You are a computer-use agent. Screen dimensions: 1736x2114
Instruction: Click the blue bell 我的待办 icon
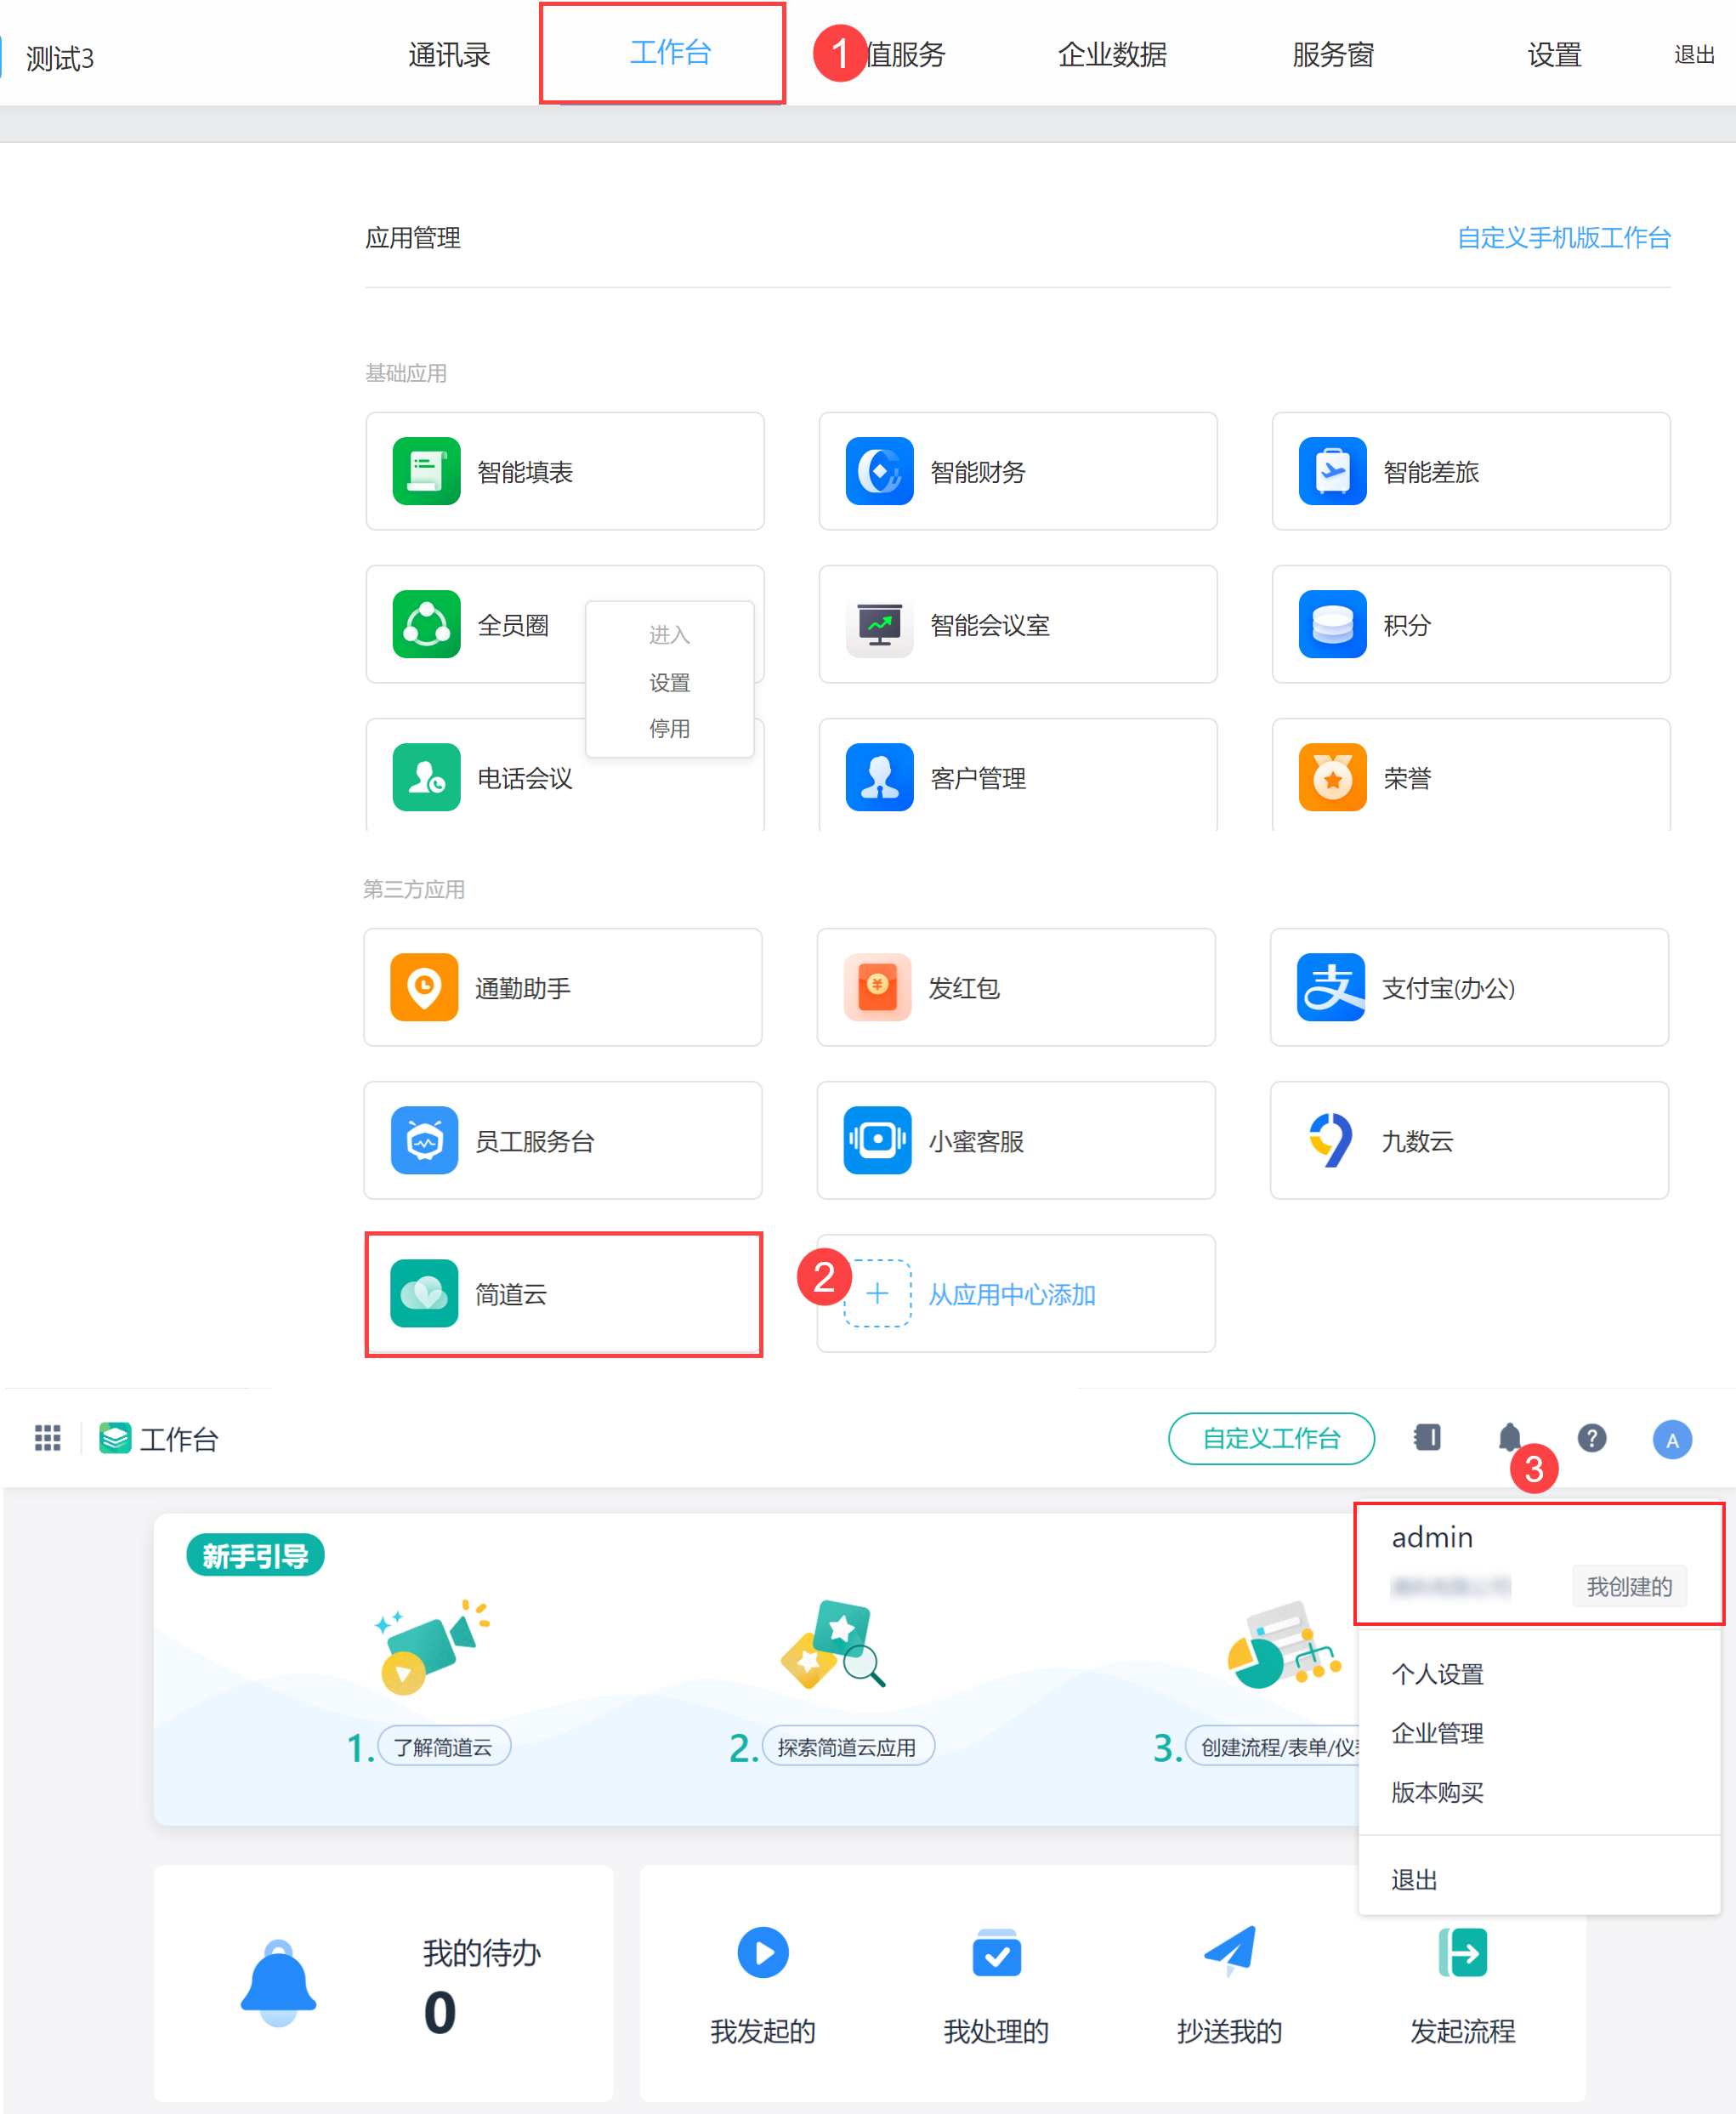click(279, 1983)
